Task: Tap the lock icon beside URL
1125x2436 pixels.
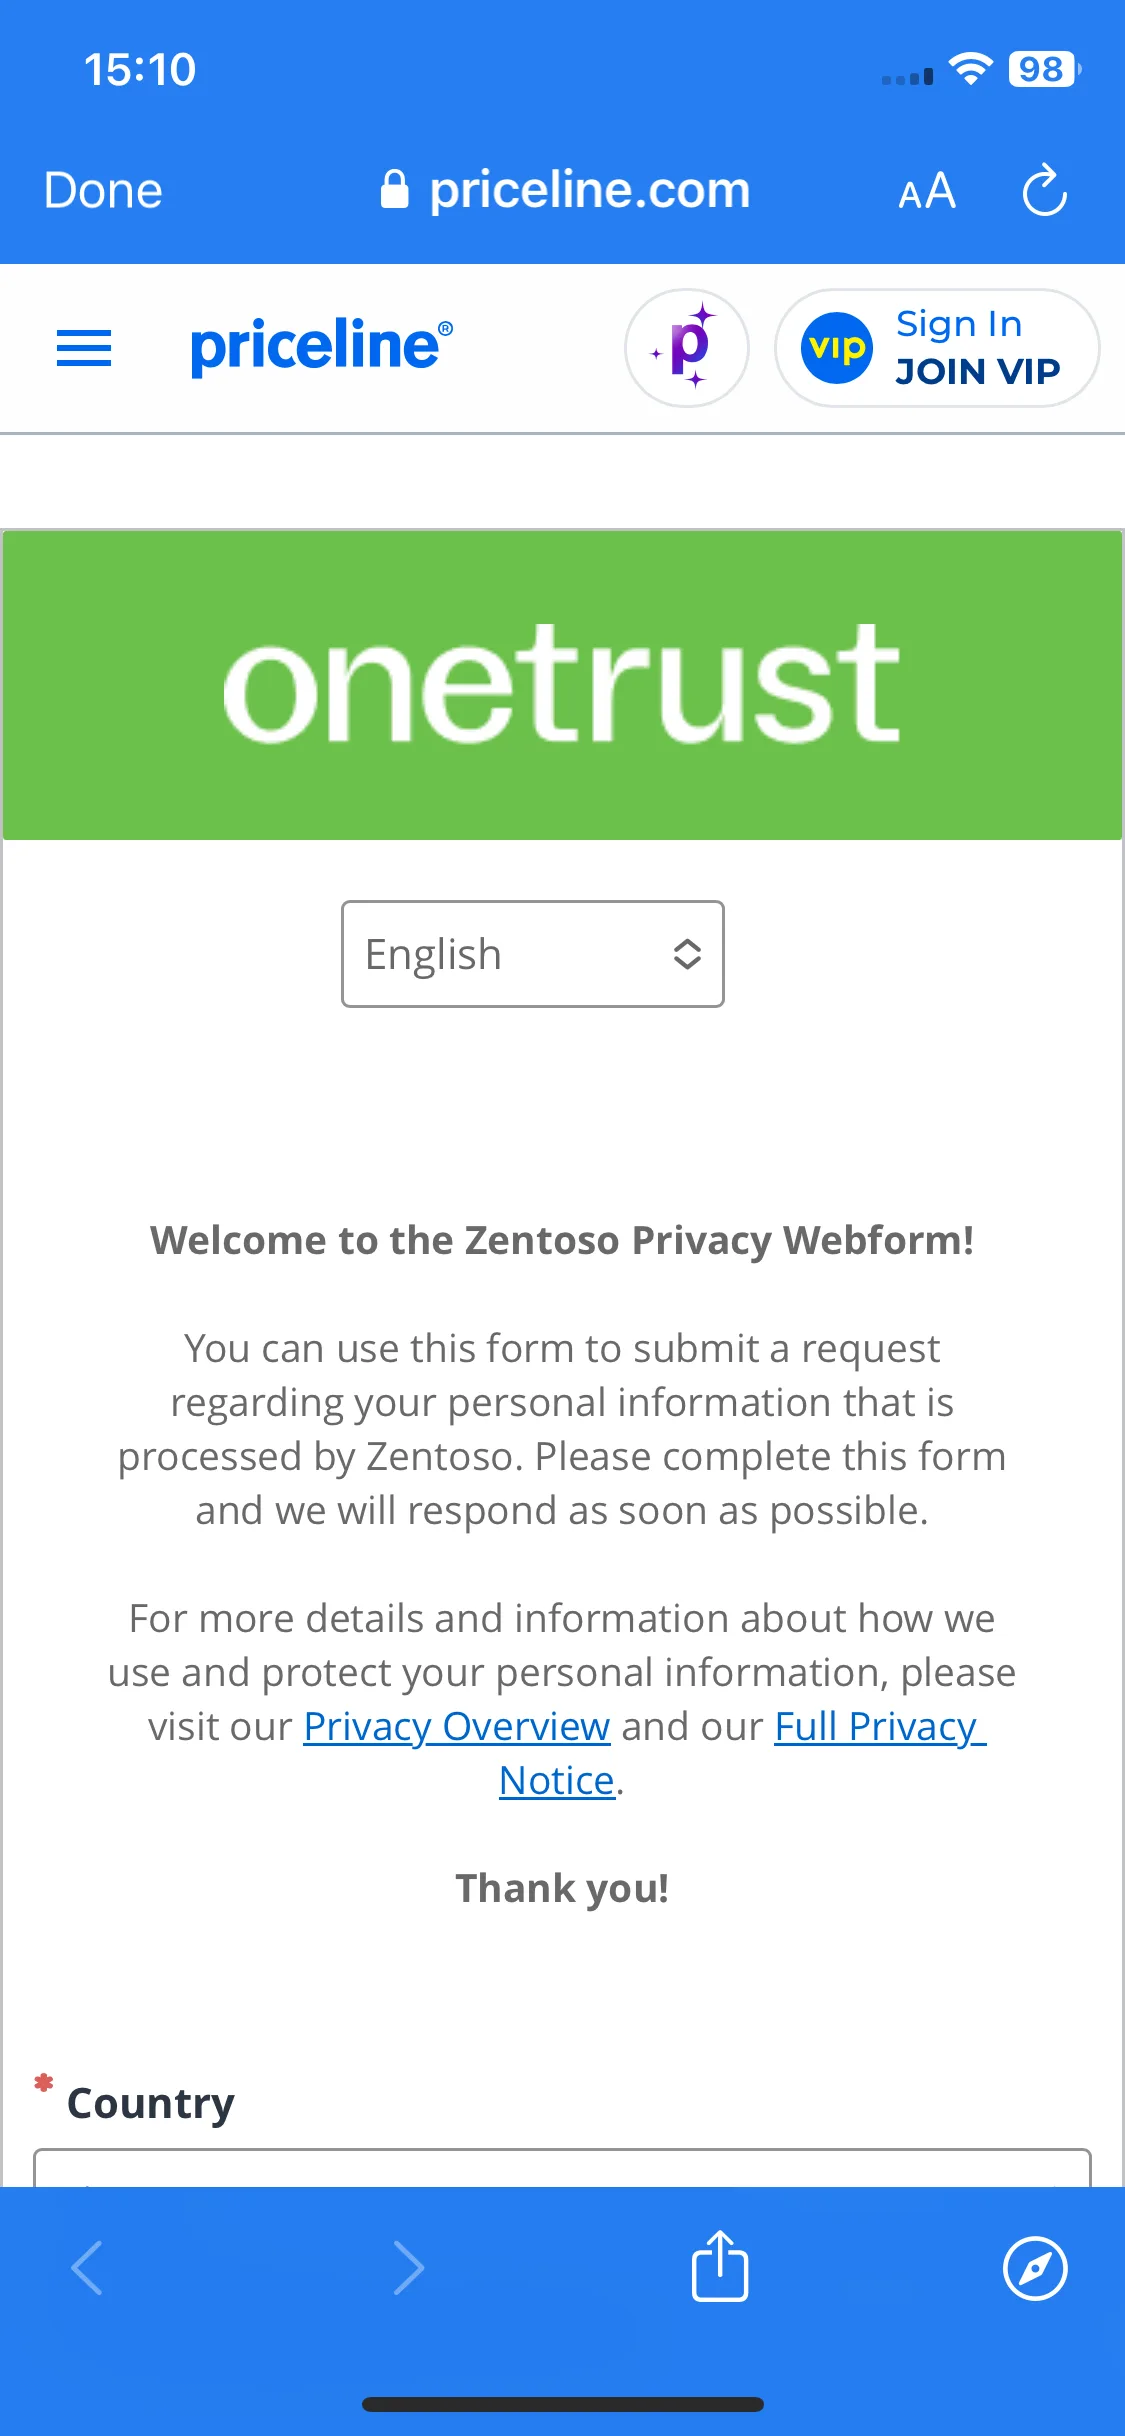Action: pyautogui.click(x=395, y=189)
